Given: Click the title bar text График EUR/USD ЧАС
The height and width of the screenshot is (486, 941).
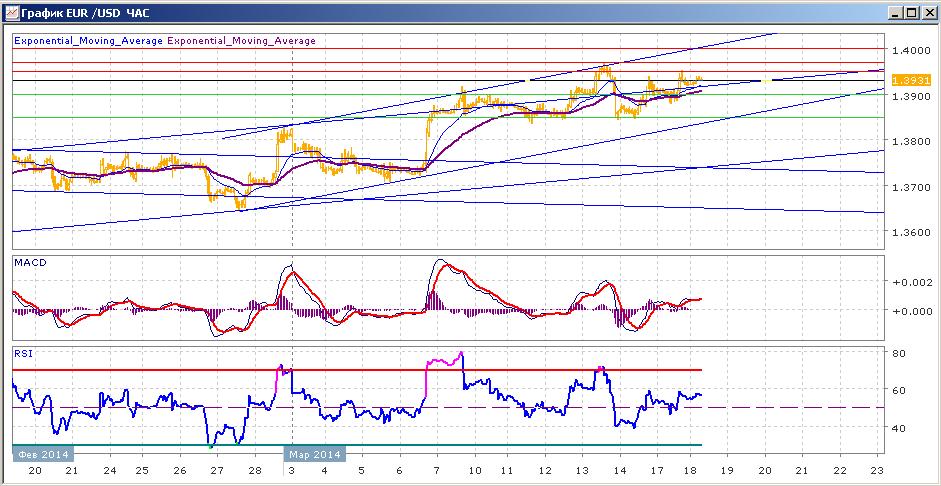Looking at the screenshot, I should [85, 13].
